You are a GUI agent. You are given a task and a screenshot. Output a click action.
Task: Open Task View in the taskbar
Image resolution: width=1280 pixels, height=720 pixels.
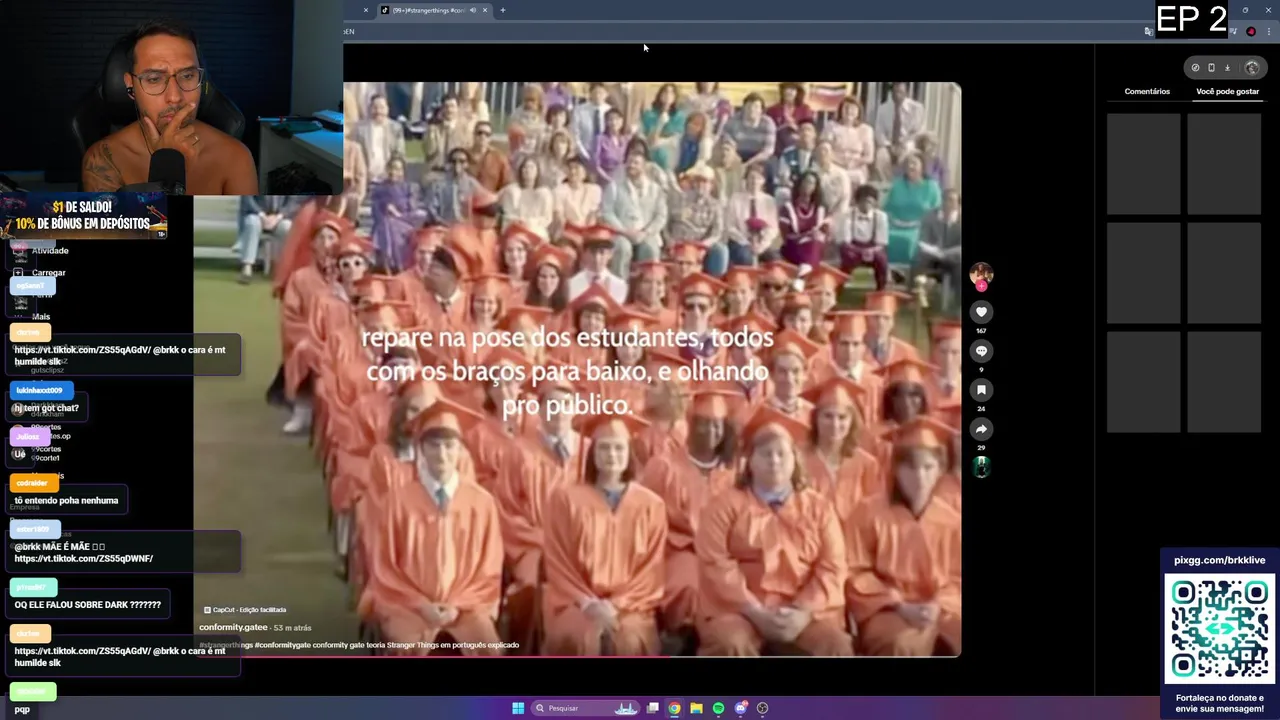point(653,708)
